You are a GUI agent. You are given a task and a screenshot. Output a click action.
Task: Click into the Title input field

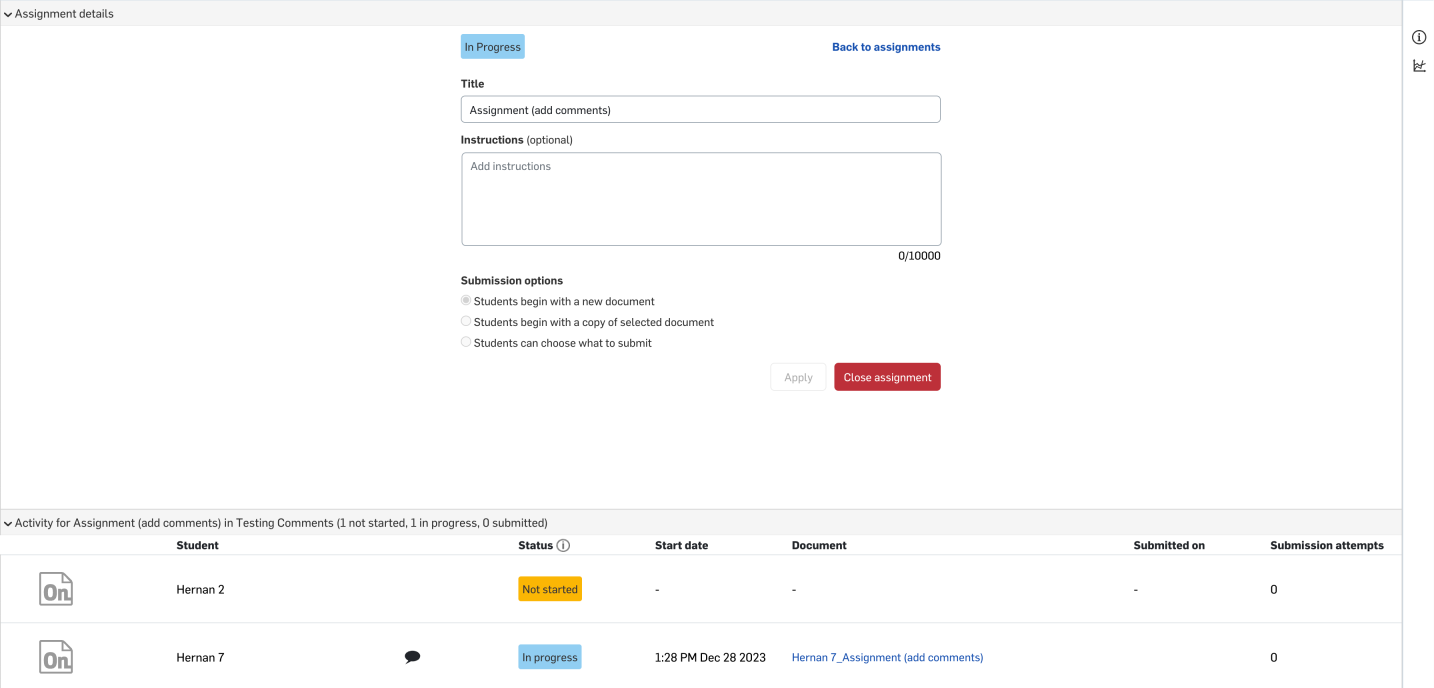[x=700, y=110]
